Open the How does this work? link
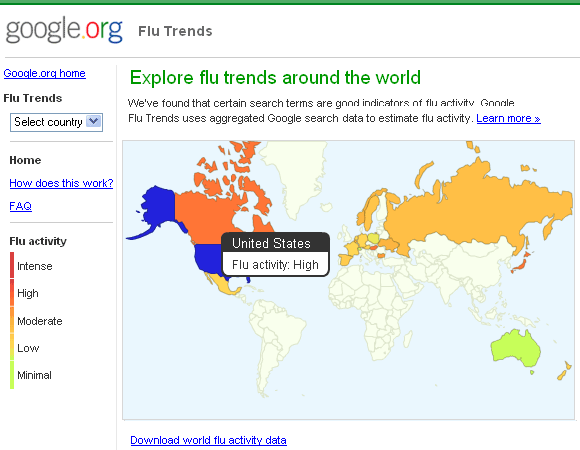Viewport: 580px width, 450px height. coord(61,183)
